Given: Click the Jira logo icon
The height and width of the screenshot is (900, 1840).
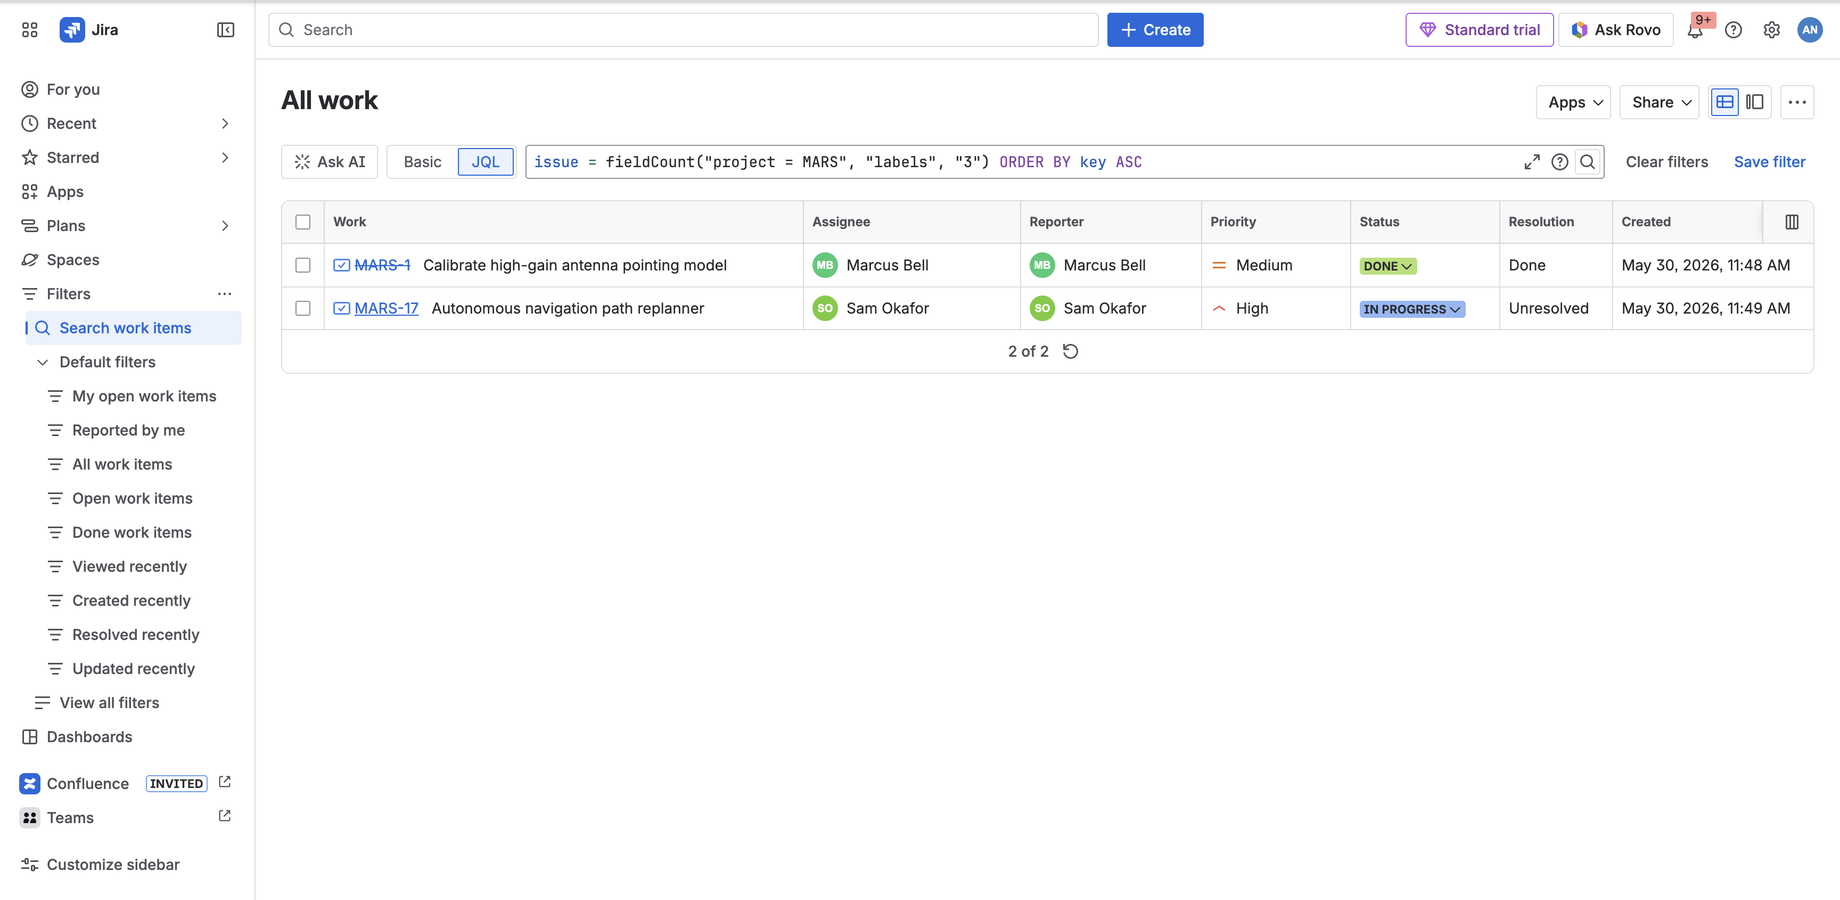Looking at the screenshot, I should (72, 30).
